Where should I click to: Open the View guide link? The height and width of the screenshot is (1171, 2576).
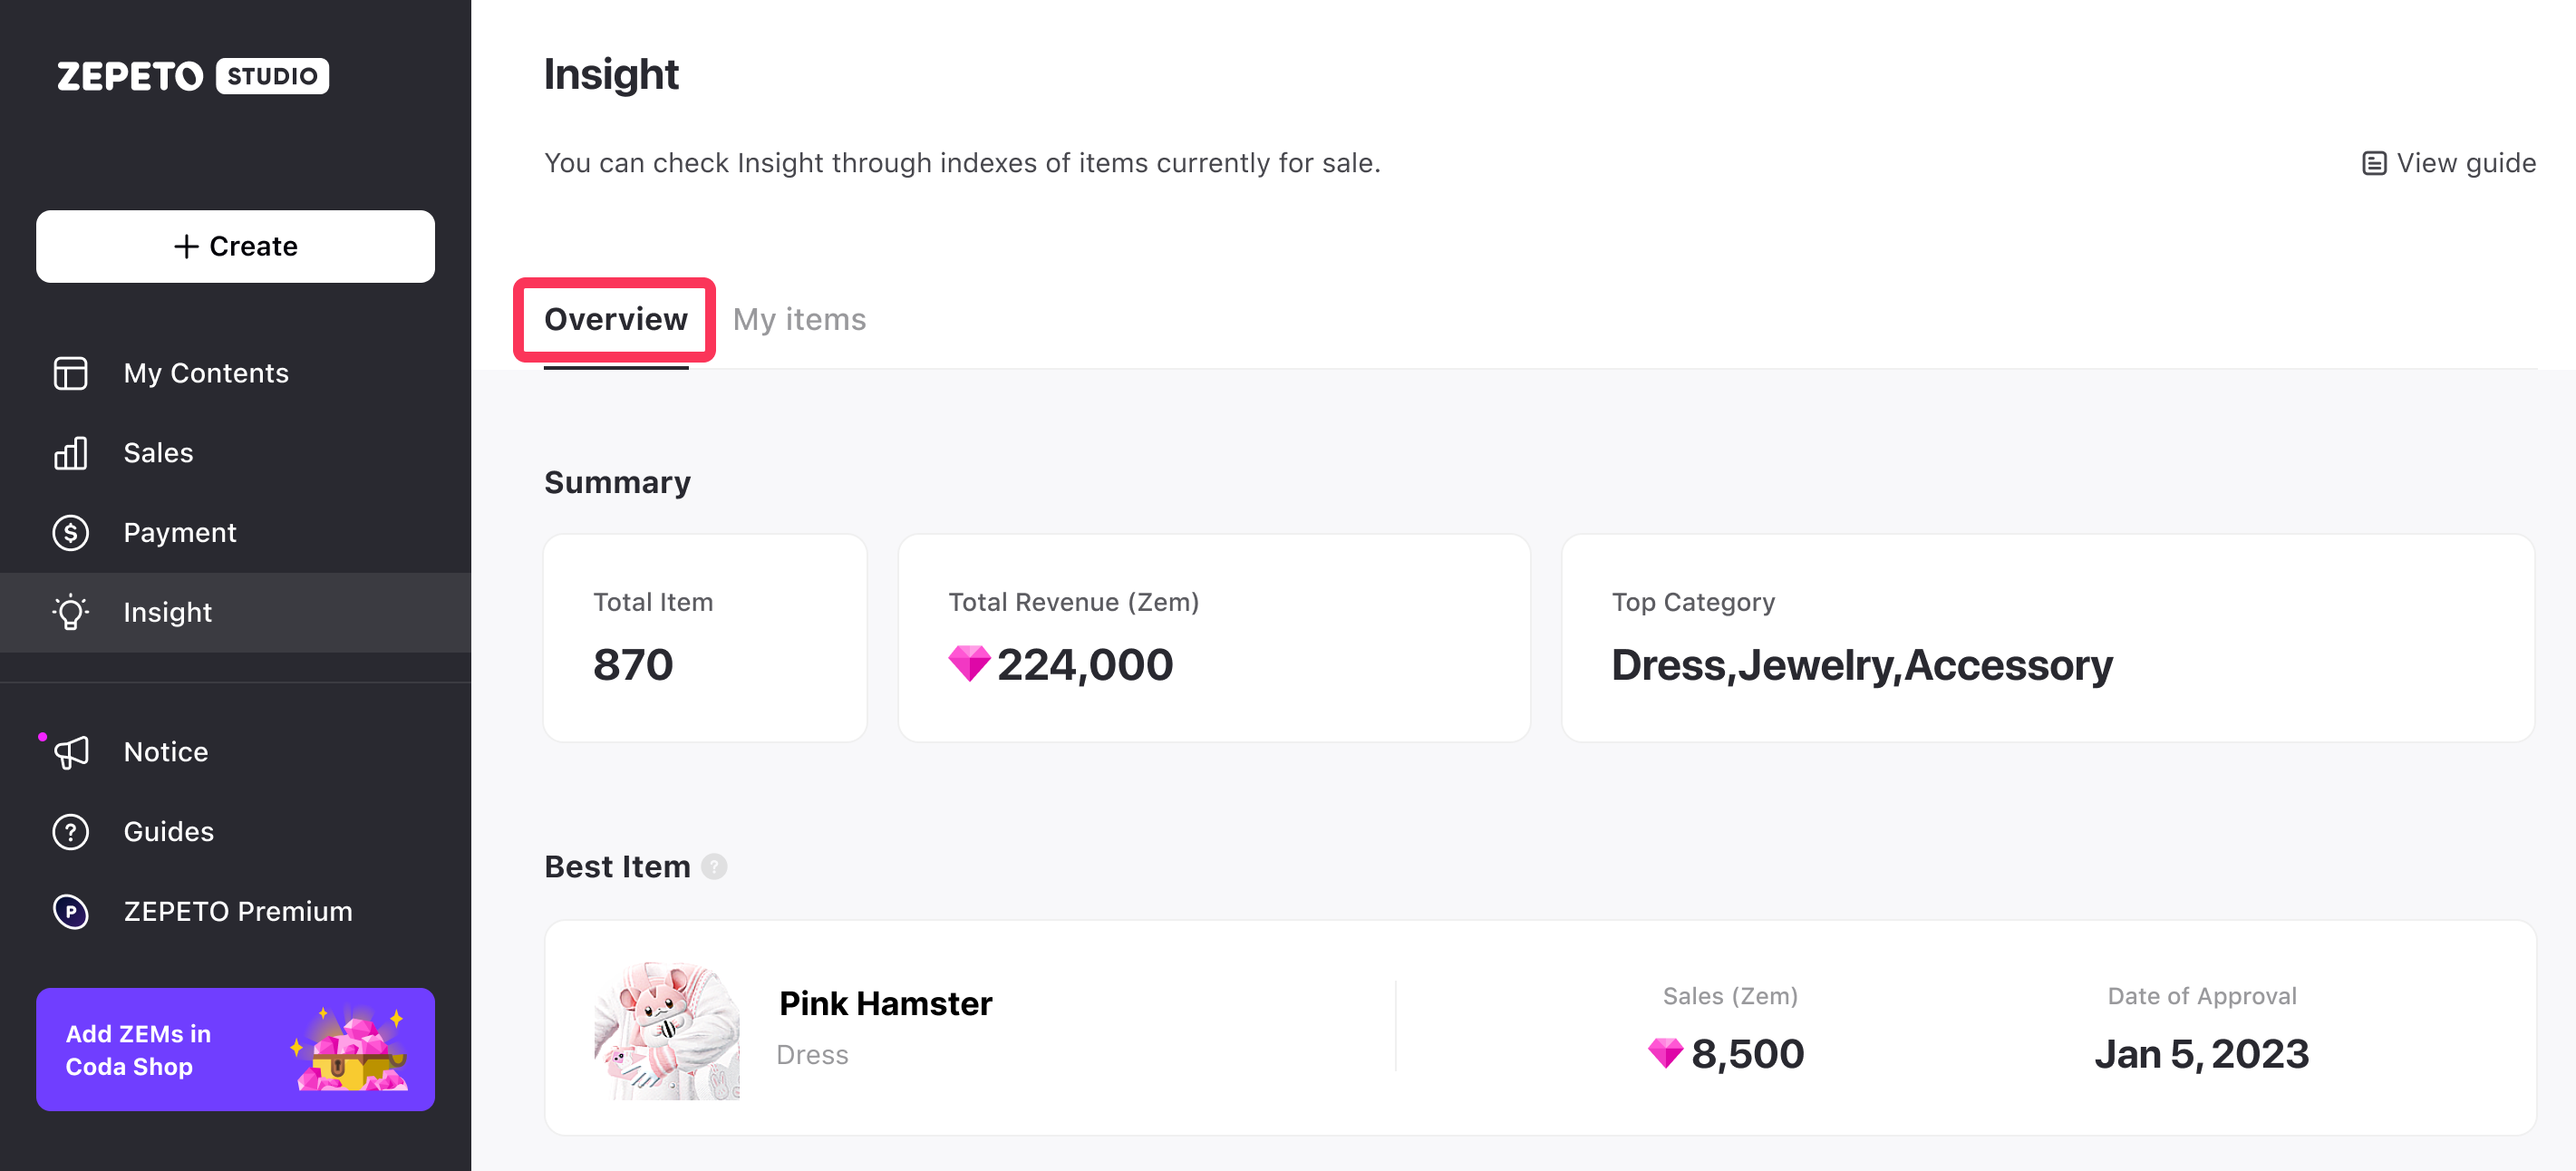[2465, 163]
